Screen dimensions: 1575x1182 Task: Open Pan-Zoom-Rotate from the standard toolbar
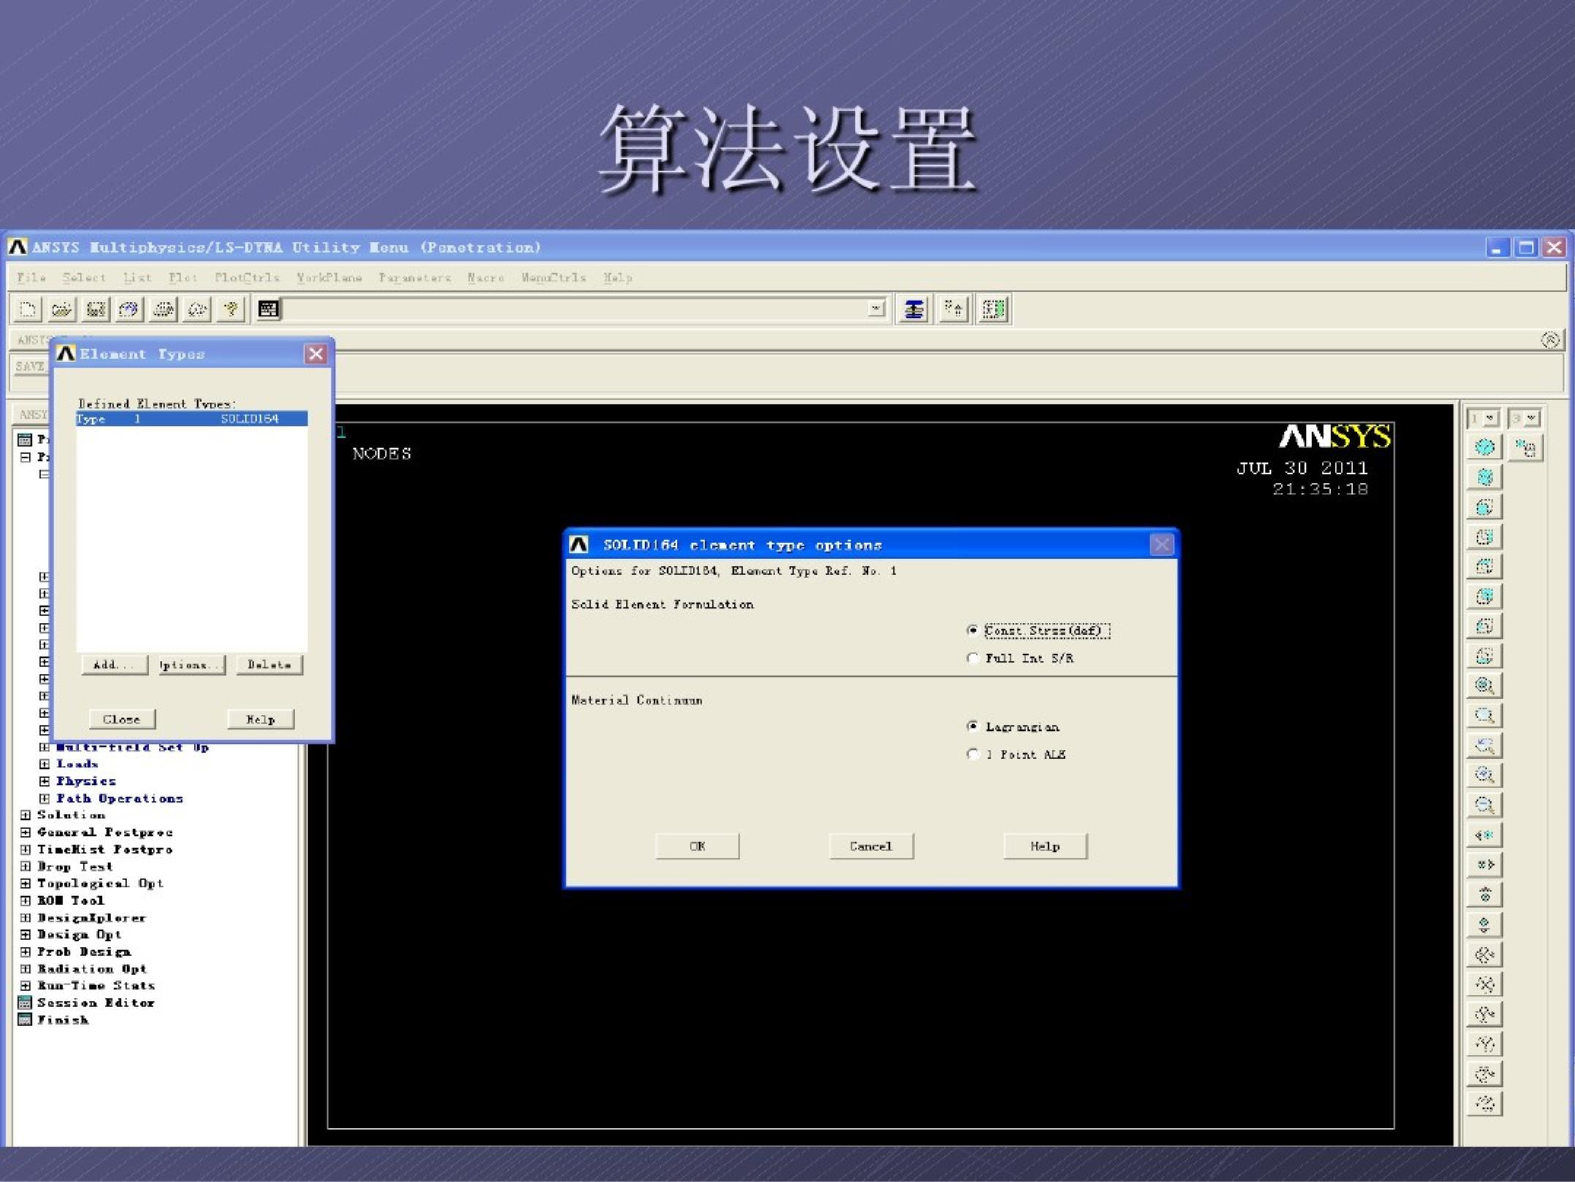pyautogui.click(x=129, y=310)
